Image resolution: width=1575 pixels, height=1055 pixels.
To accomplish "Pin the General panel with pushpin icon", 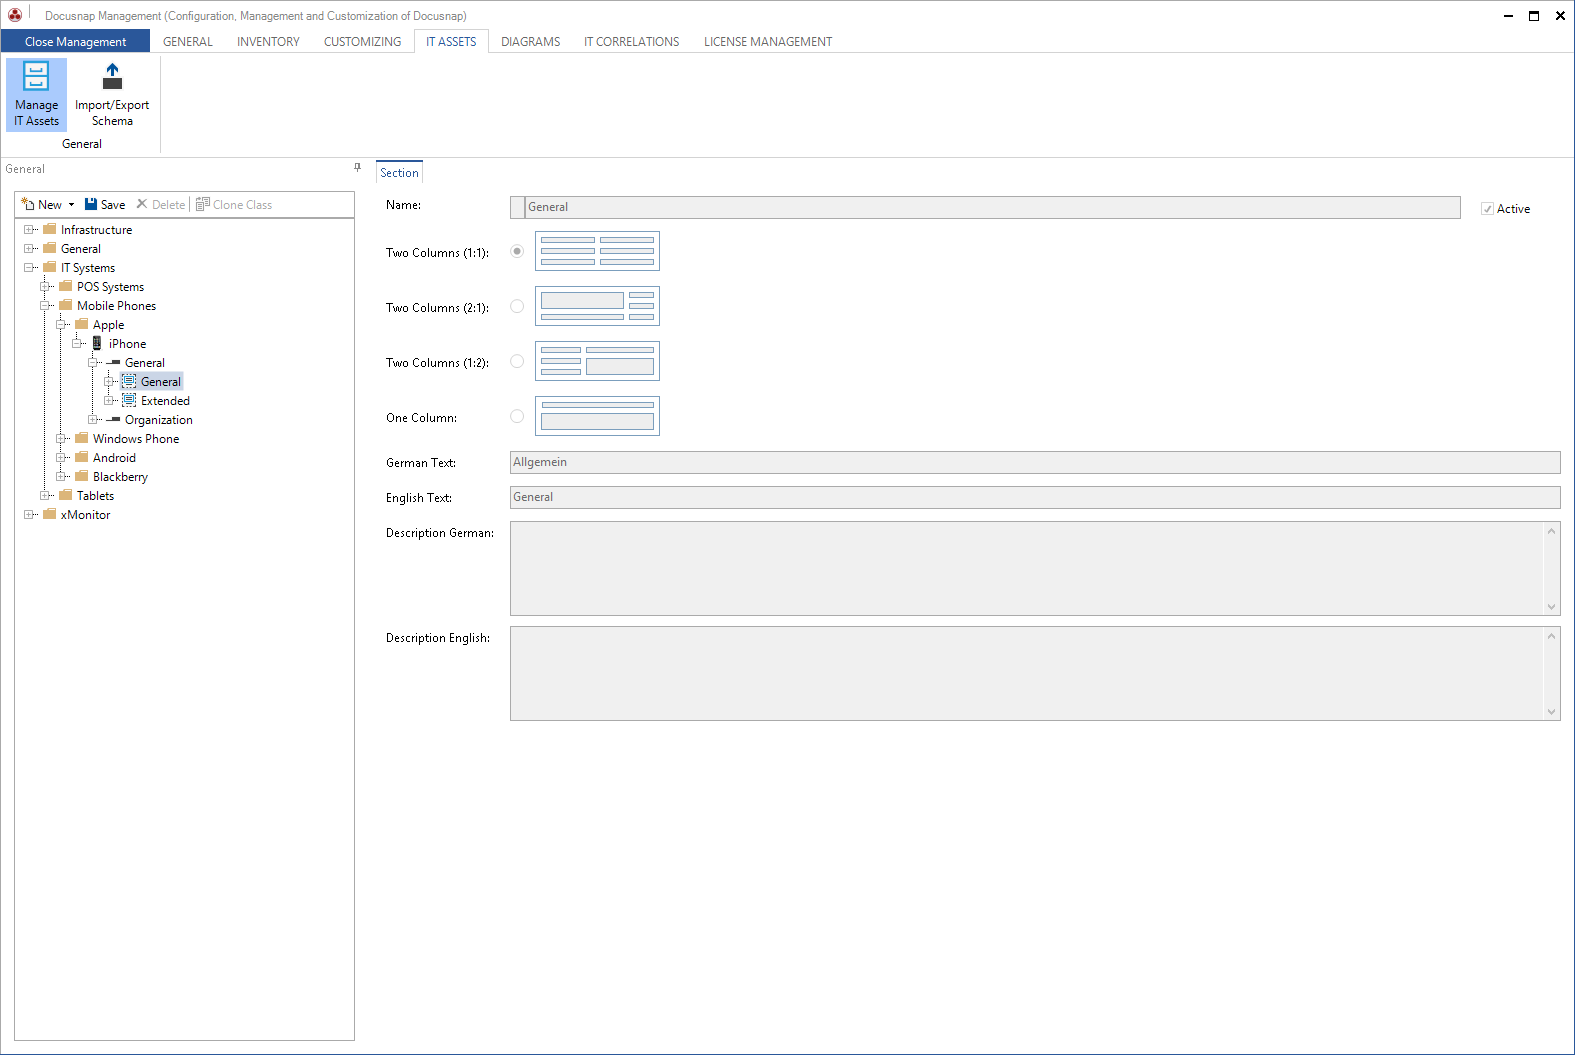I will tap(357, 168).
